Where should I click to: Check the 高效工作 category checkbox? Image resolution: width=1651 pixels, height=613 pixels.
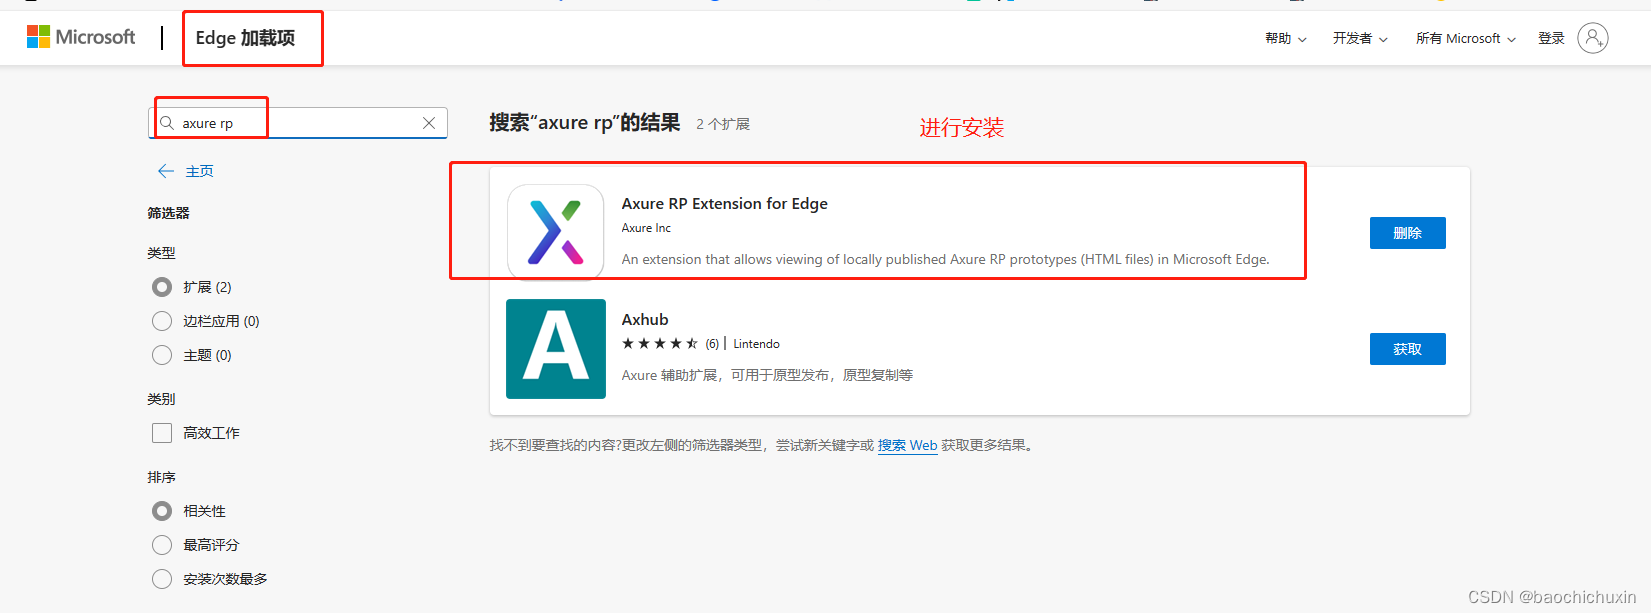tap(162, 433)
